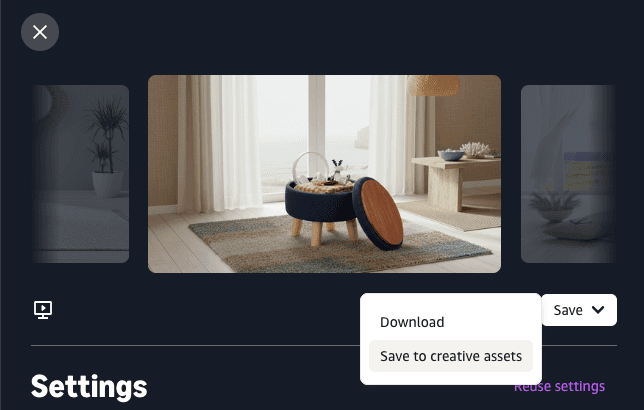Select the dimmed right curtain room thumbnail
Screen dimensions: 644x410
[x=568, y=174]
